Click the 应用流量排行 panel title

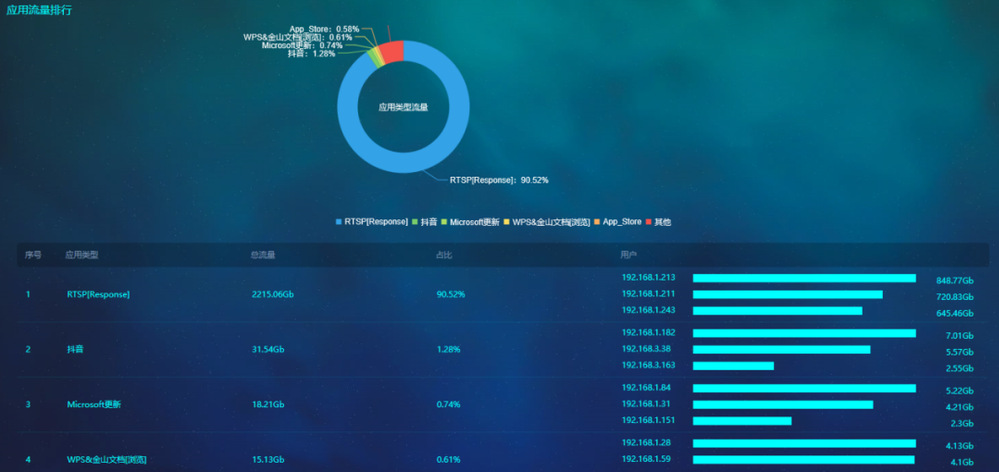pyautogui.click(x=39, y=10)
